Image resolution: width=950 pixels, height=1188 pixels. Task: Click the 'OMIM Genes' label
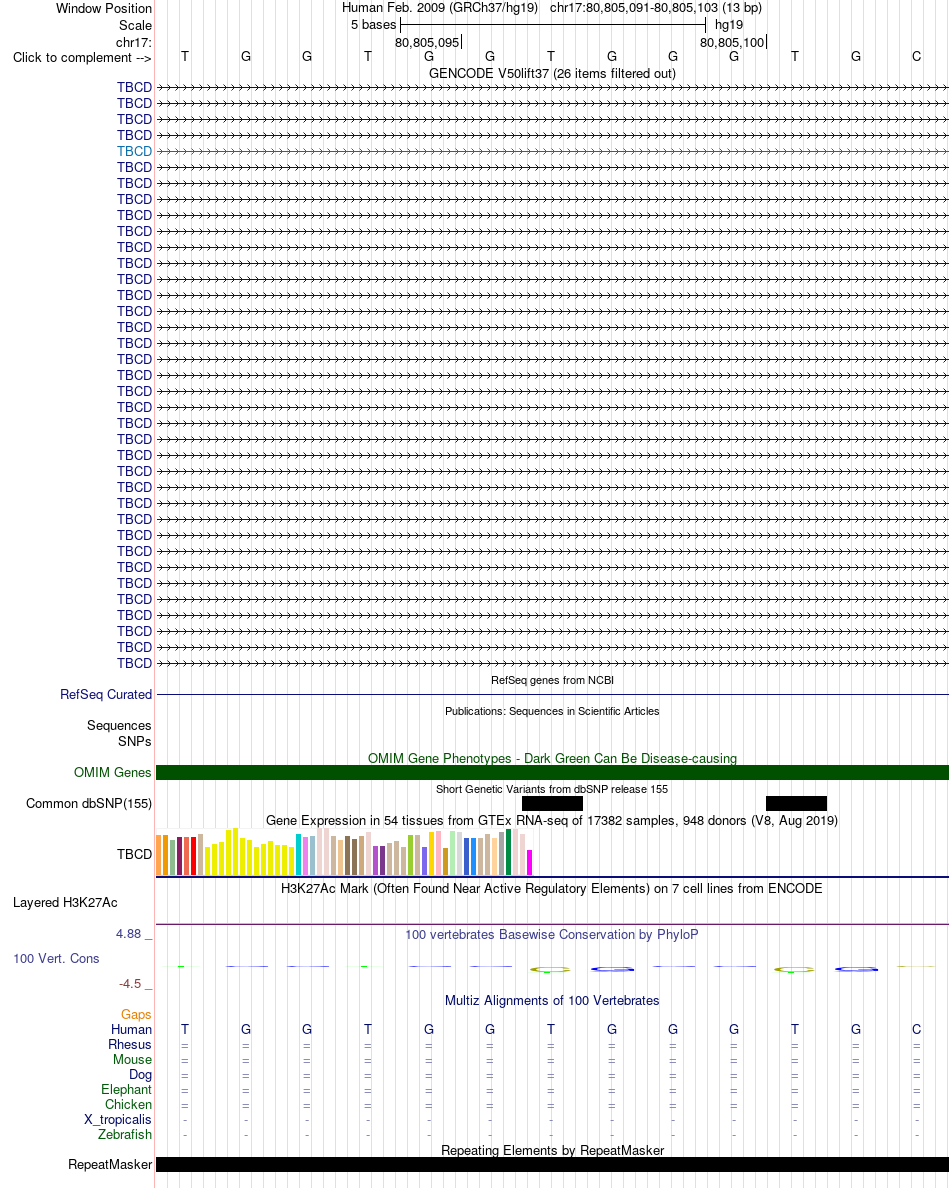[112, 773]
